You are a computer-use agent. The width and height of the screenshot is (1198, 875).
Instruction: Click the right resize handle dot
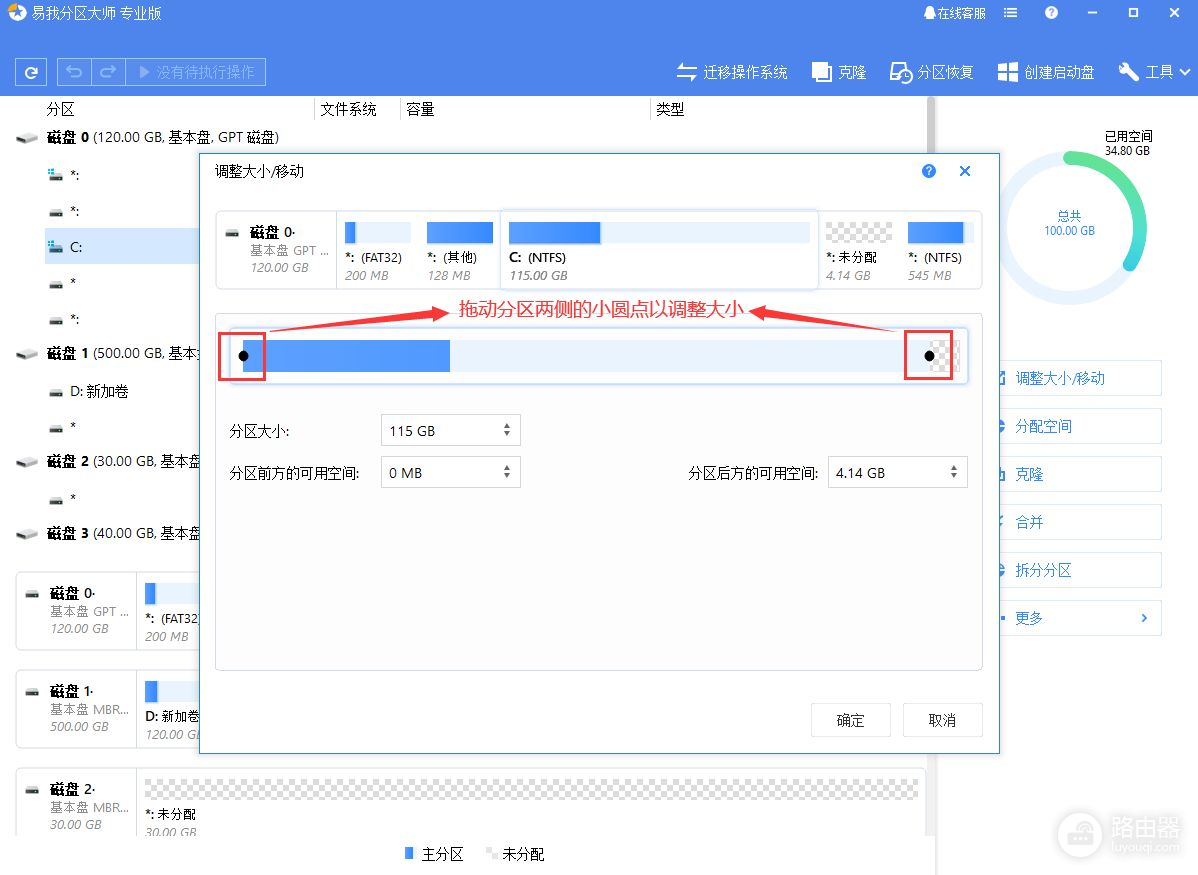tap(929, 356)
